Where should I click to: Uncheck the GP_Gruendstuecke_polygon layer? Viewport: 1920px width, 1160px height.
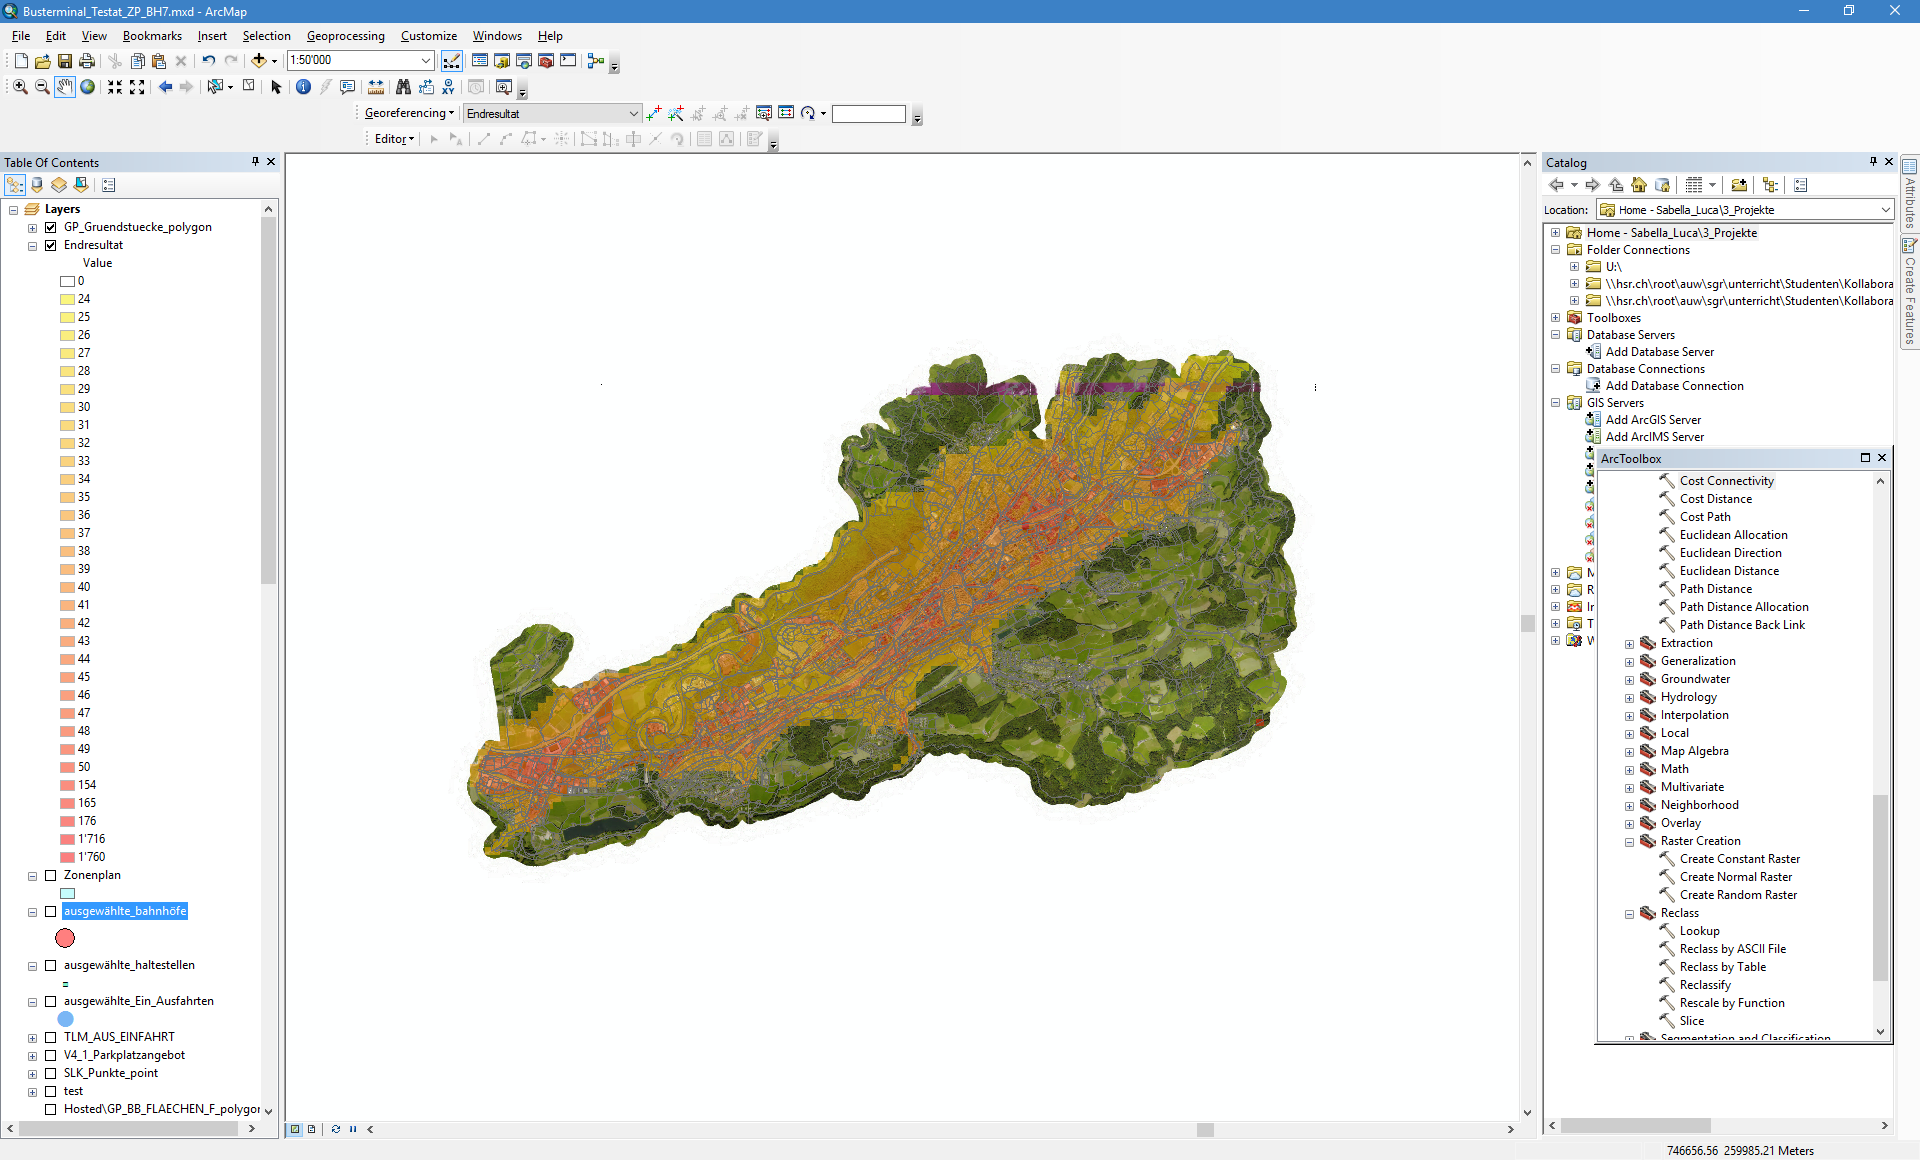[51, 227]
